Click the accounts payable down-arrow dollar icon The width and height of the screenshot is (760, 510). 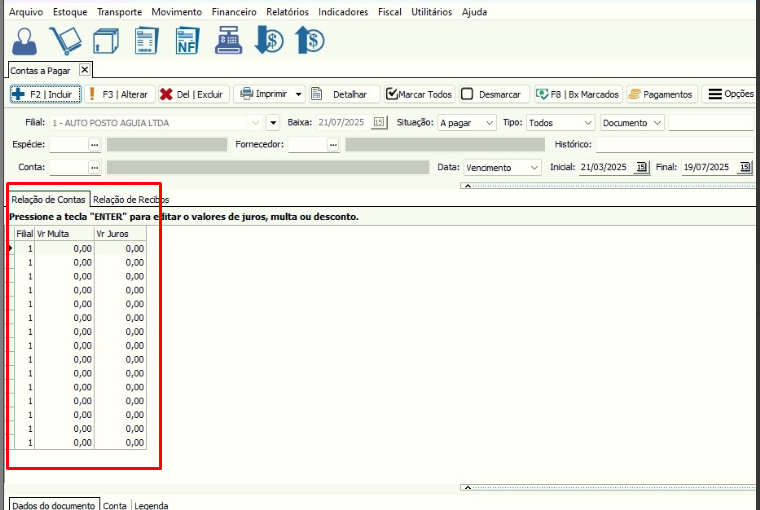point(269,42)
